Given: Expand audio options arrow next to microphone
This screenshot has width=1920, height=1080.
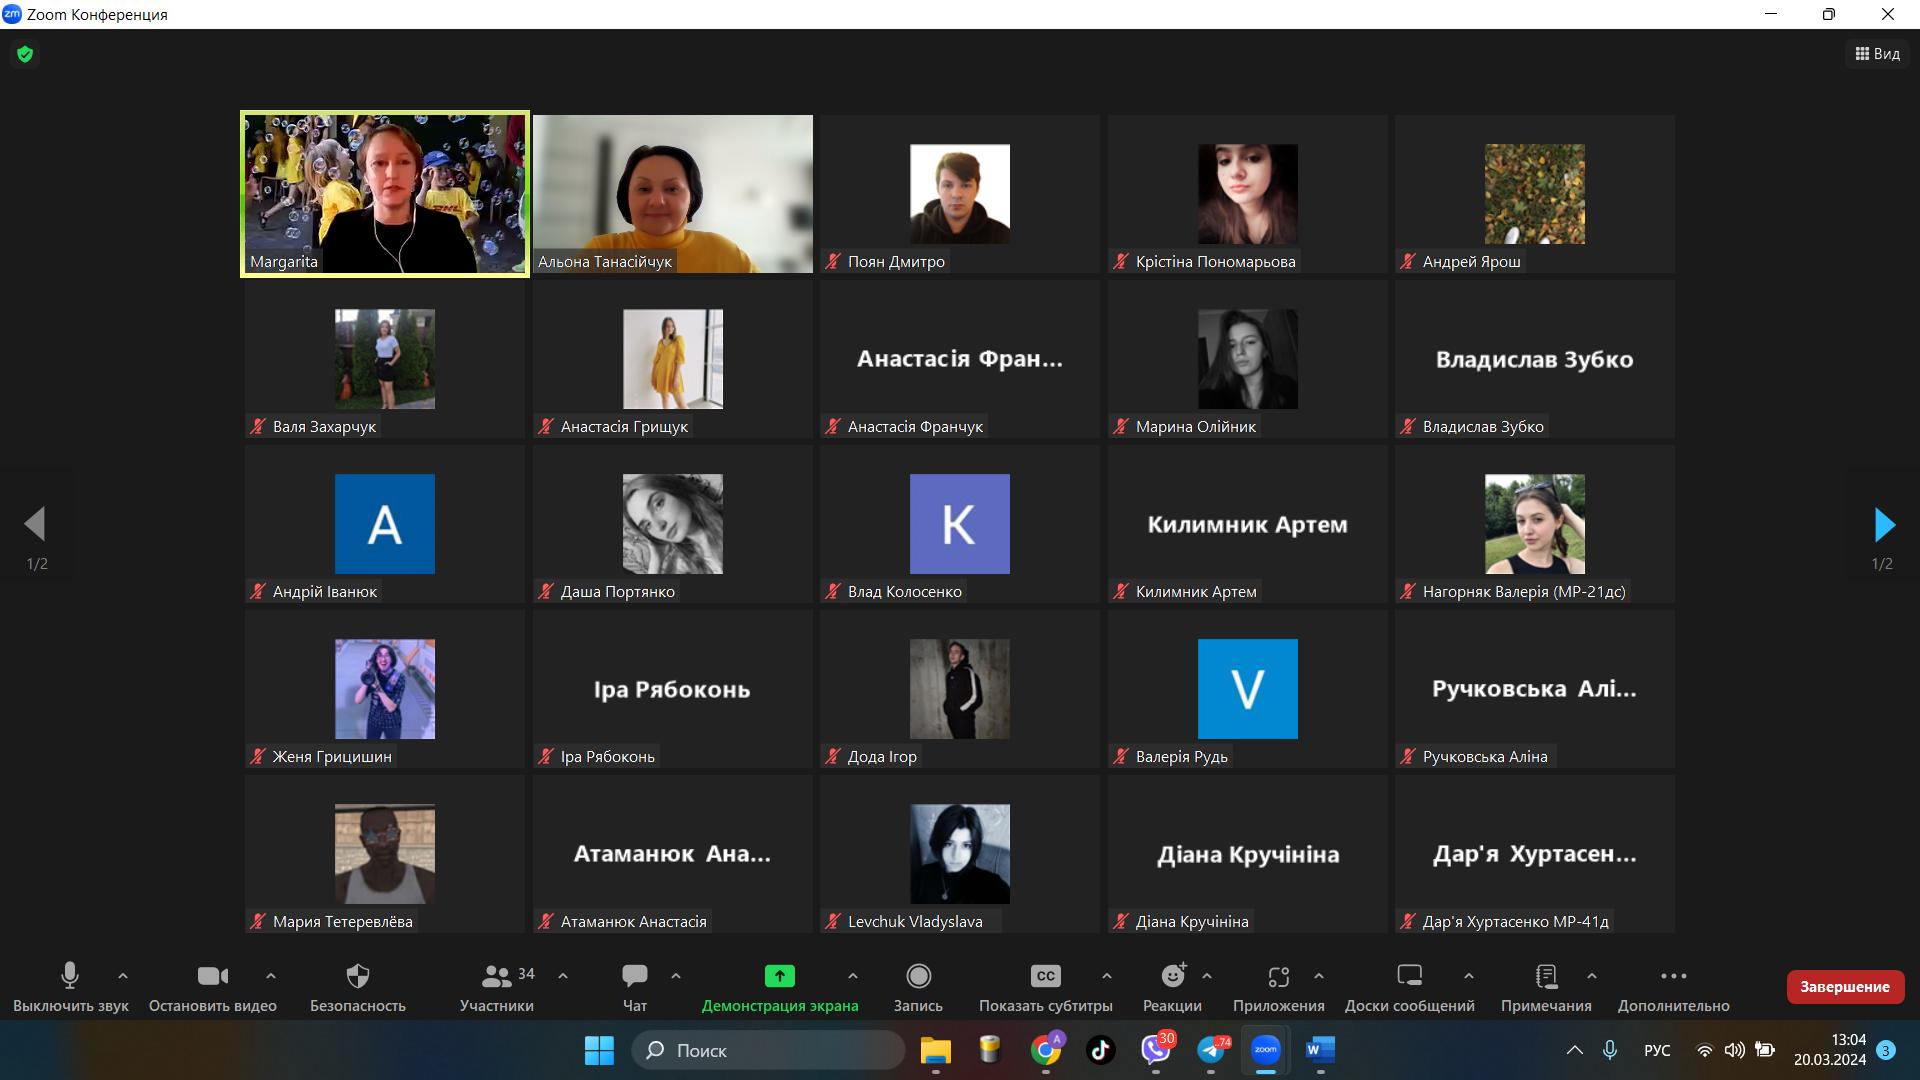Looking at the screenshot, I should click(x=123, y=976).
